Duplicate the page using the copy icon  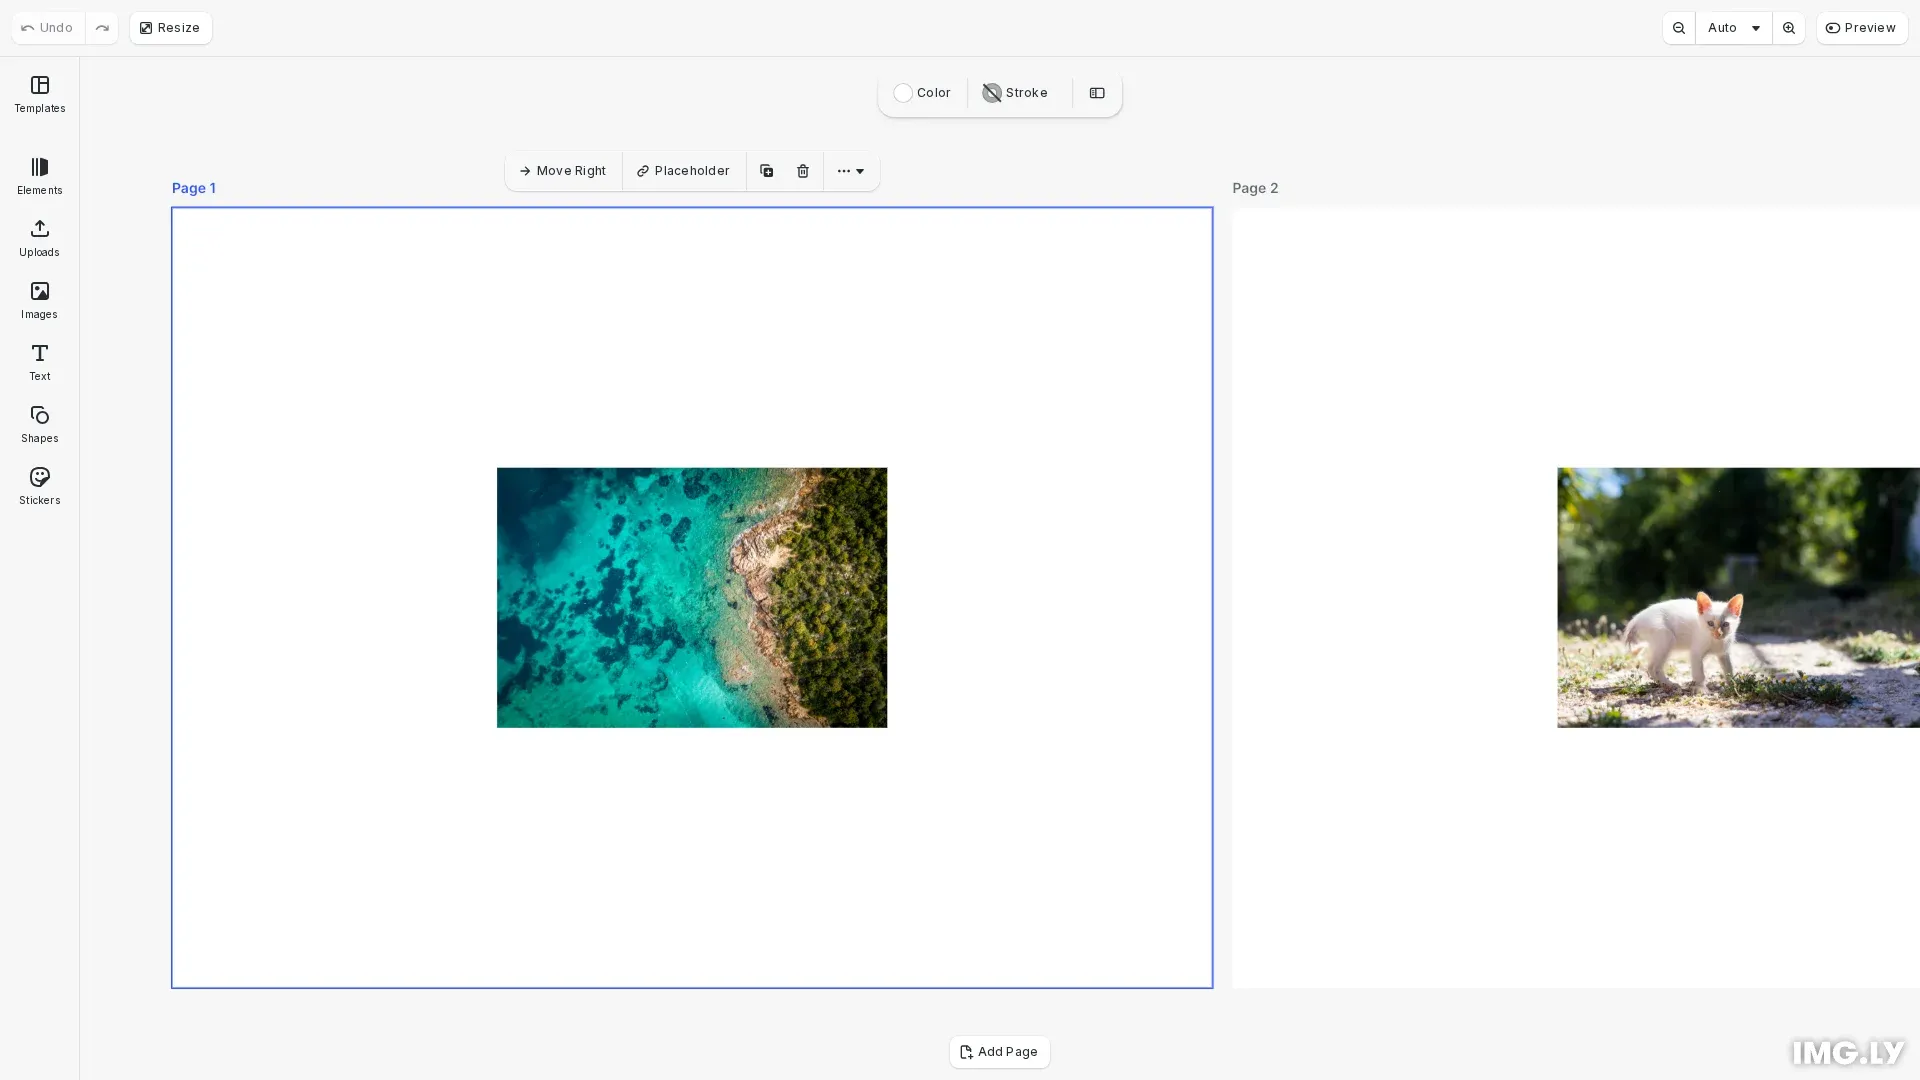766,171
